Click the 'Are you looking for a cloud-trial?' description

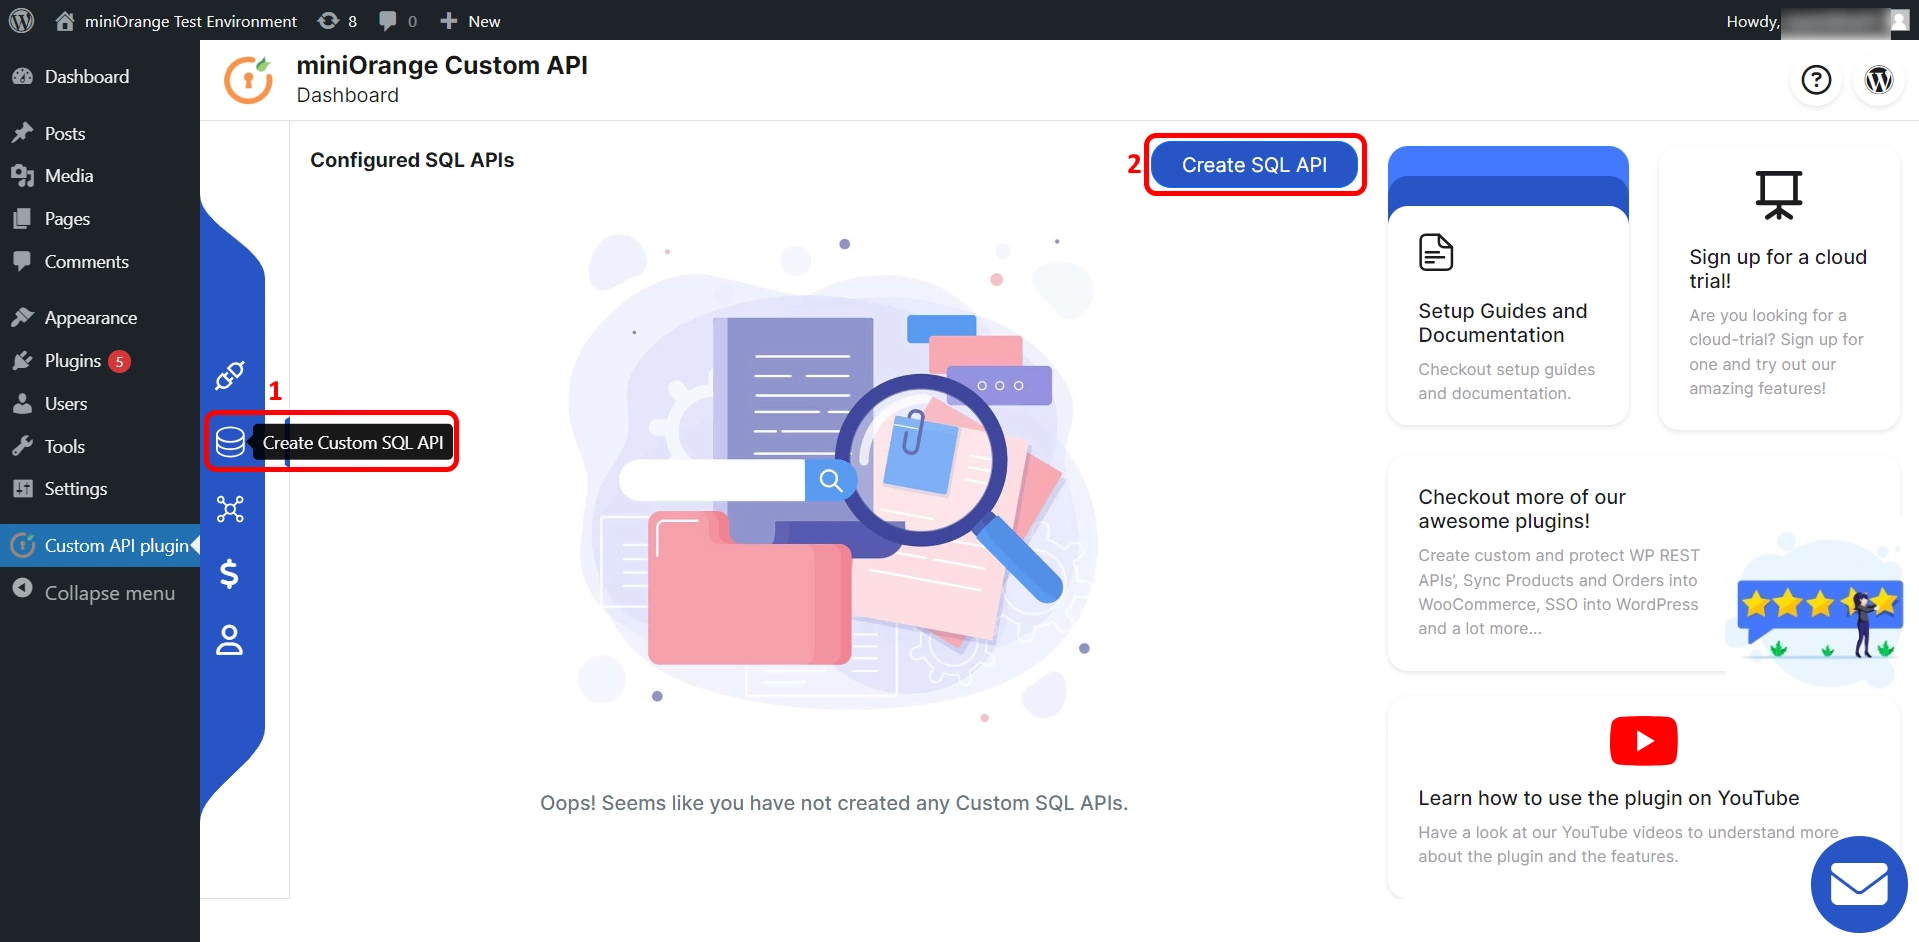tap(1776, 352)
